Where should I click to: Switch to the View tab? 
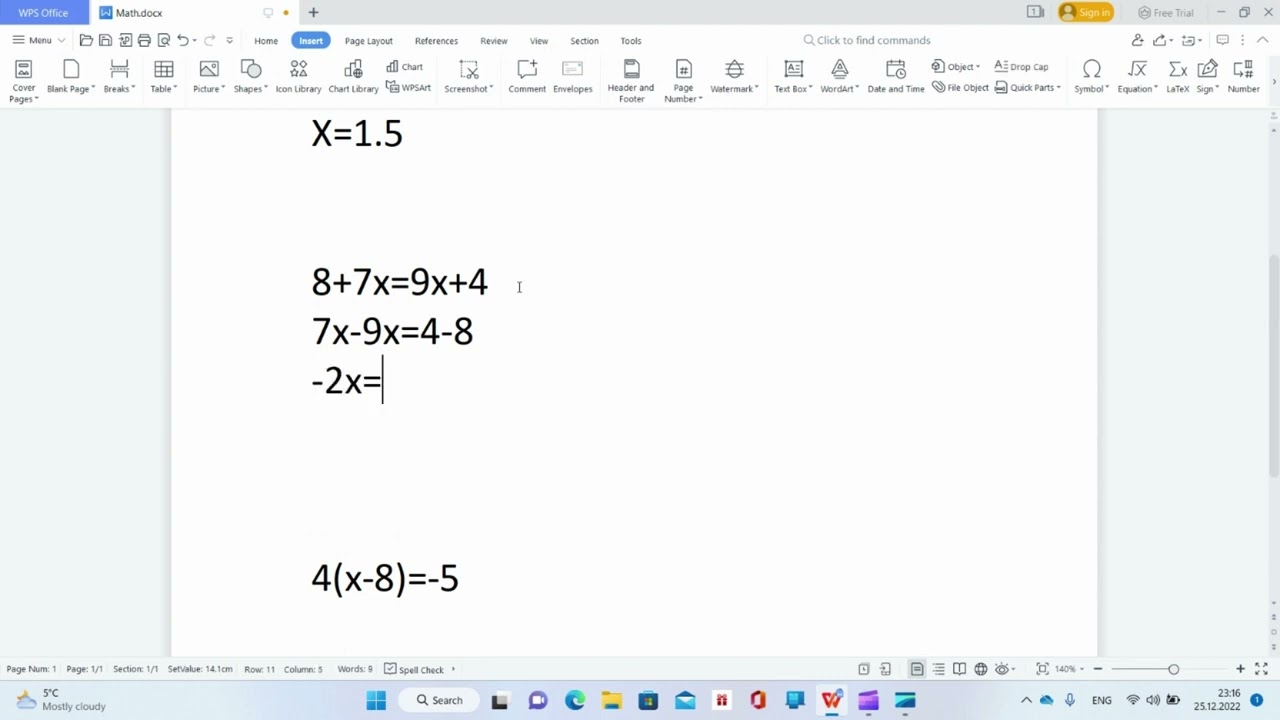pos(539,41)
